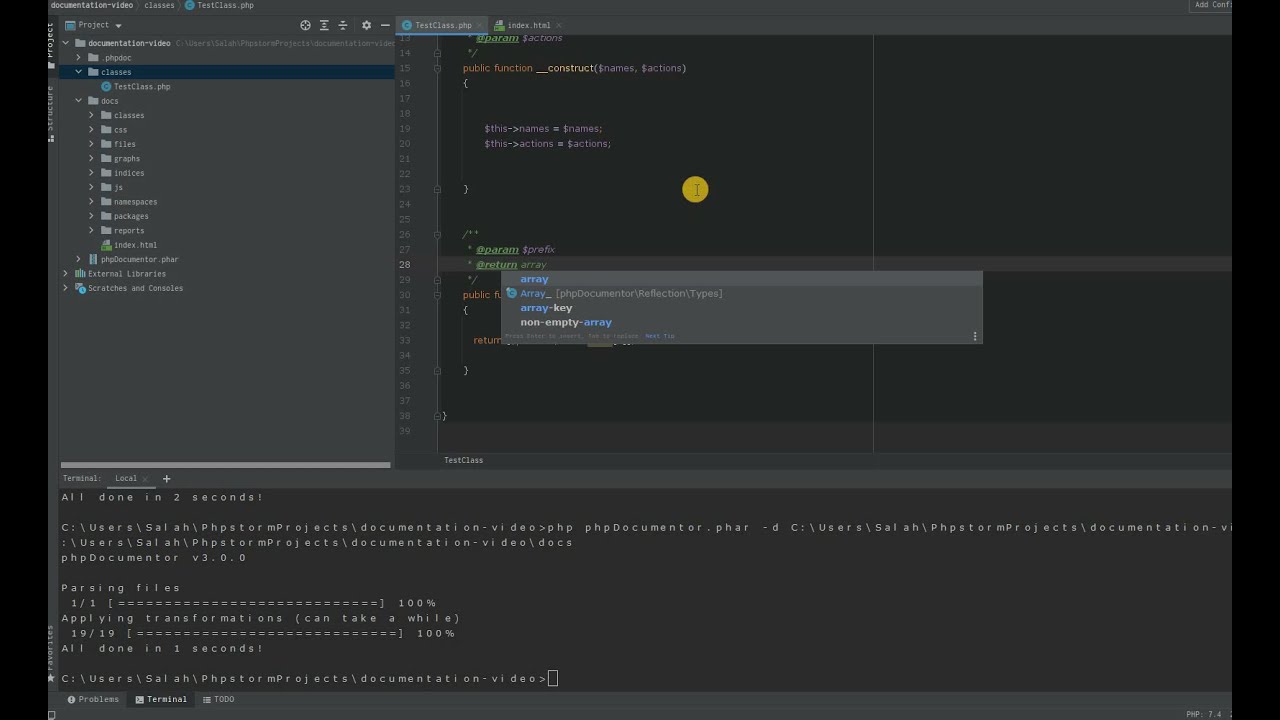
Task: Expand the css folder
Action: (91, 130)
